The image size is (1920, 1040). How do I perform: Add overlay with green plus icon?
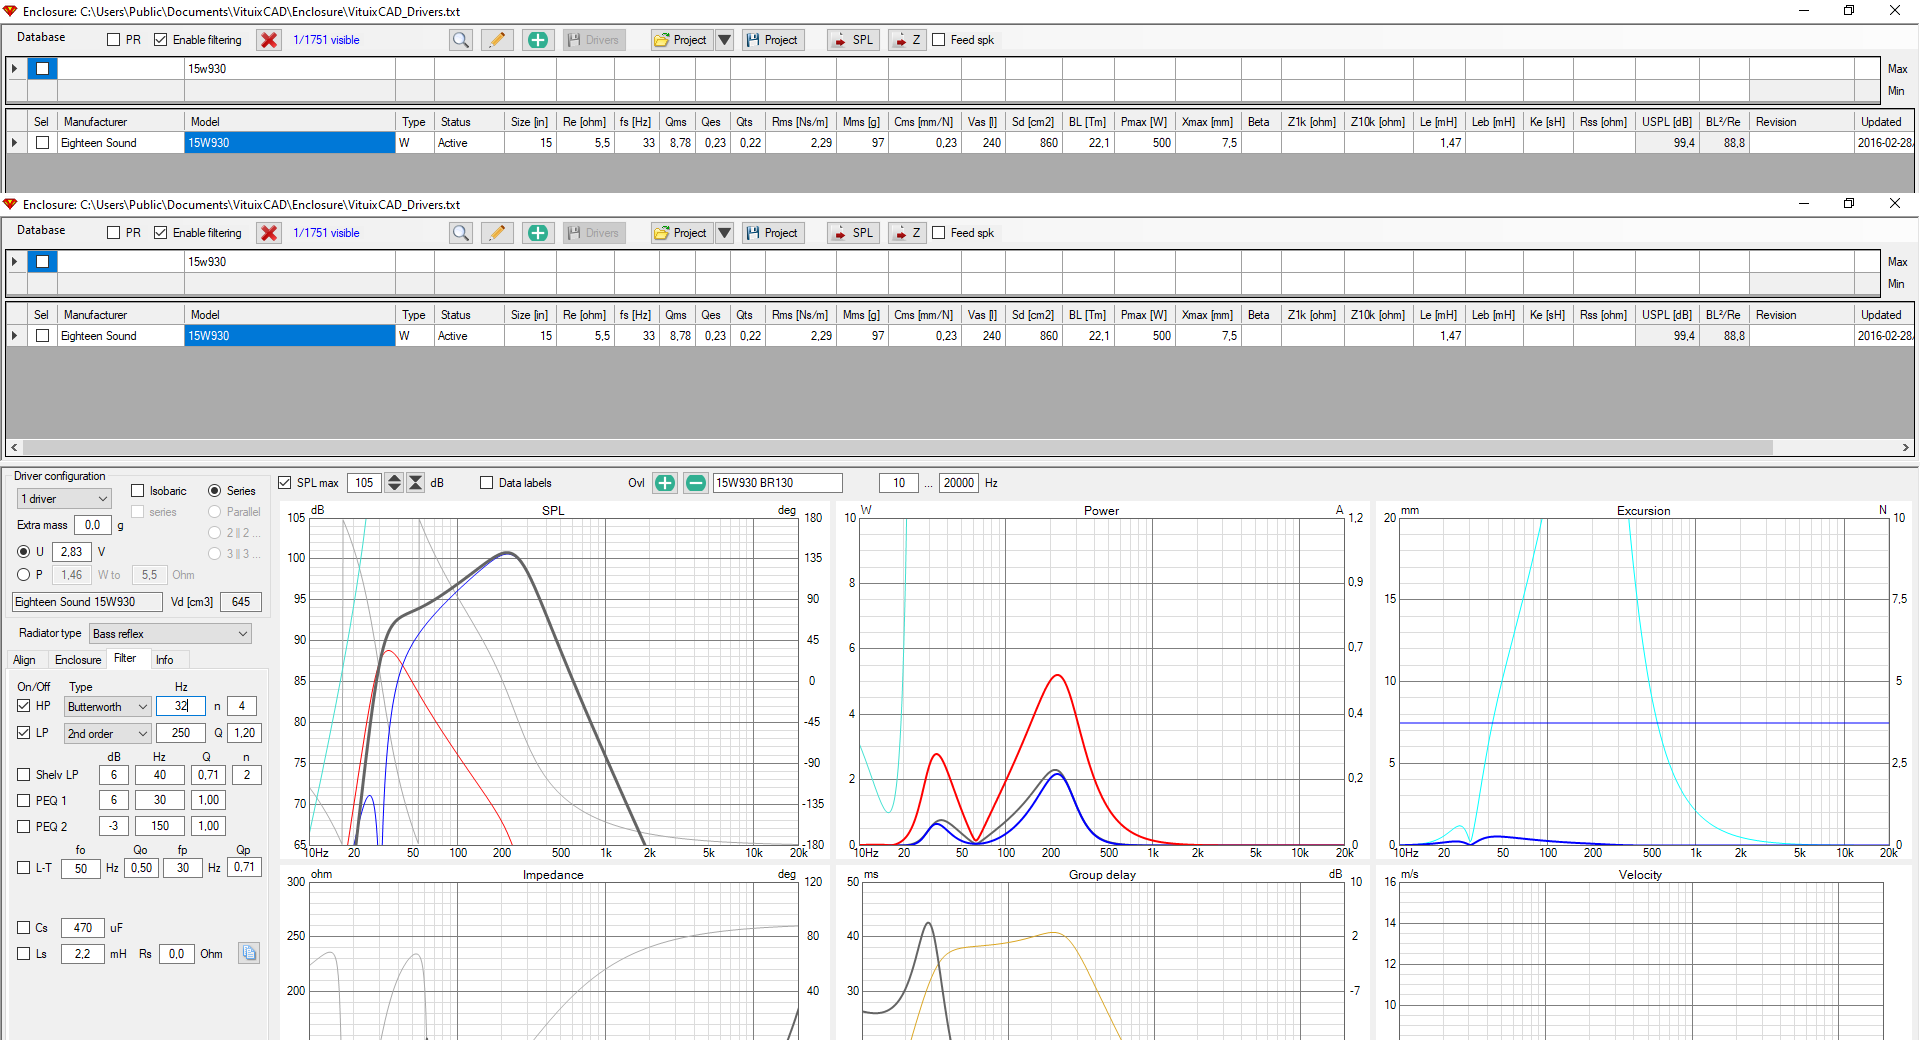click(x=665, y=483)
